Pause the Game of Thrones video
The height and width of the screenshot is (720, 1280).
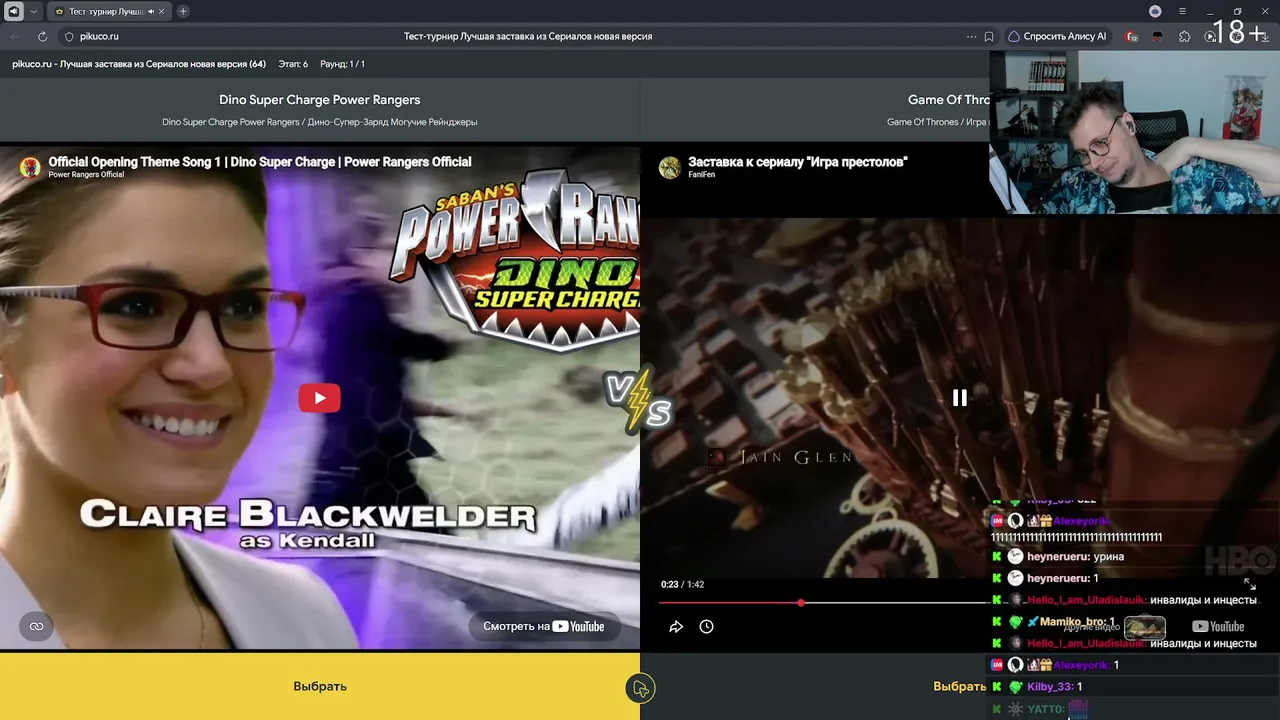click(x=960, y=398)
